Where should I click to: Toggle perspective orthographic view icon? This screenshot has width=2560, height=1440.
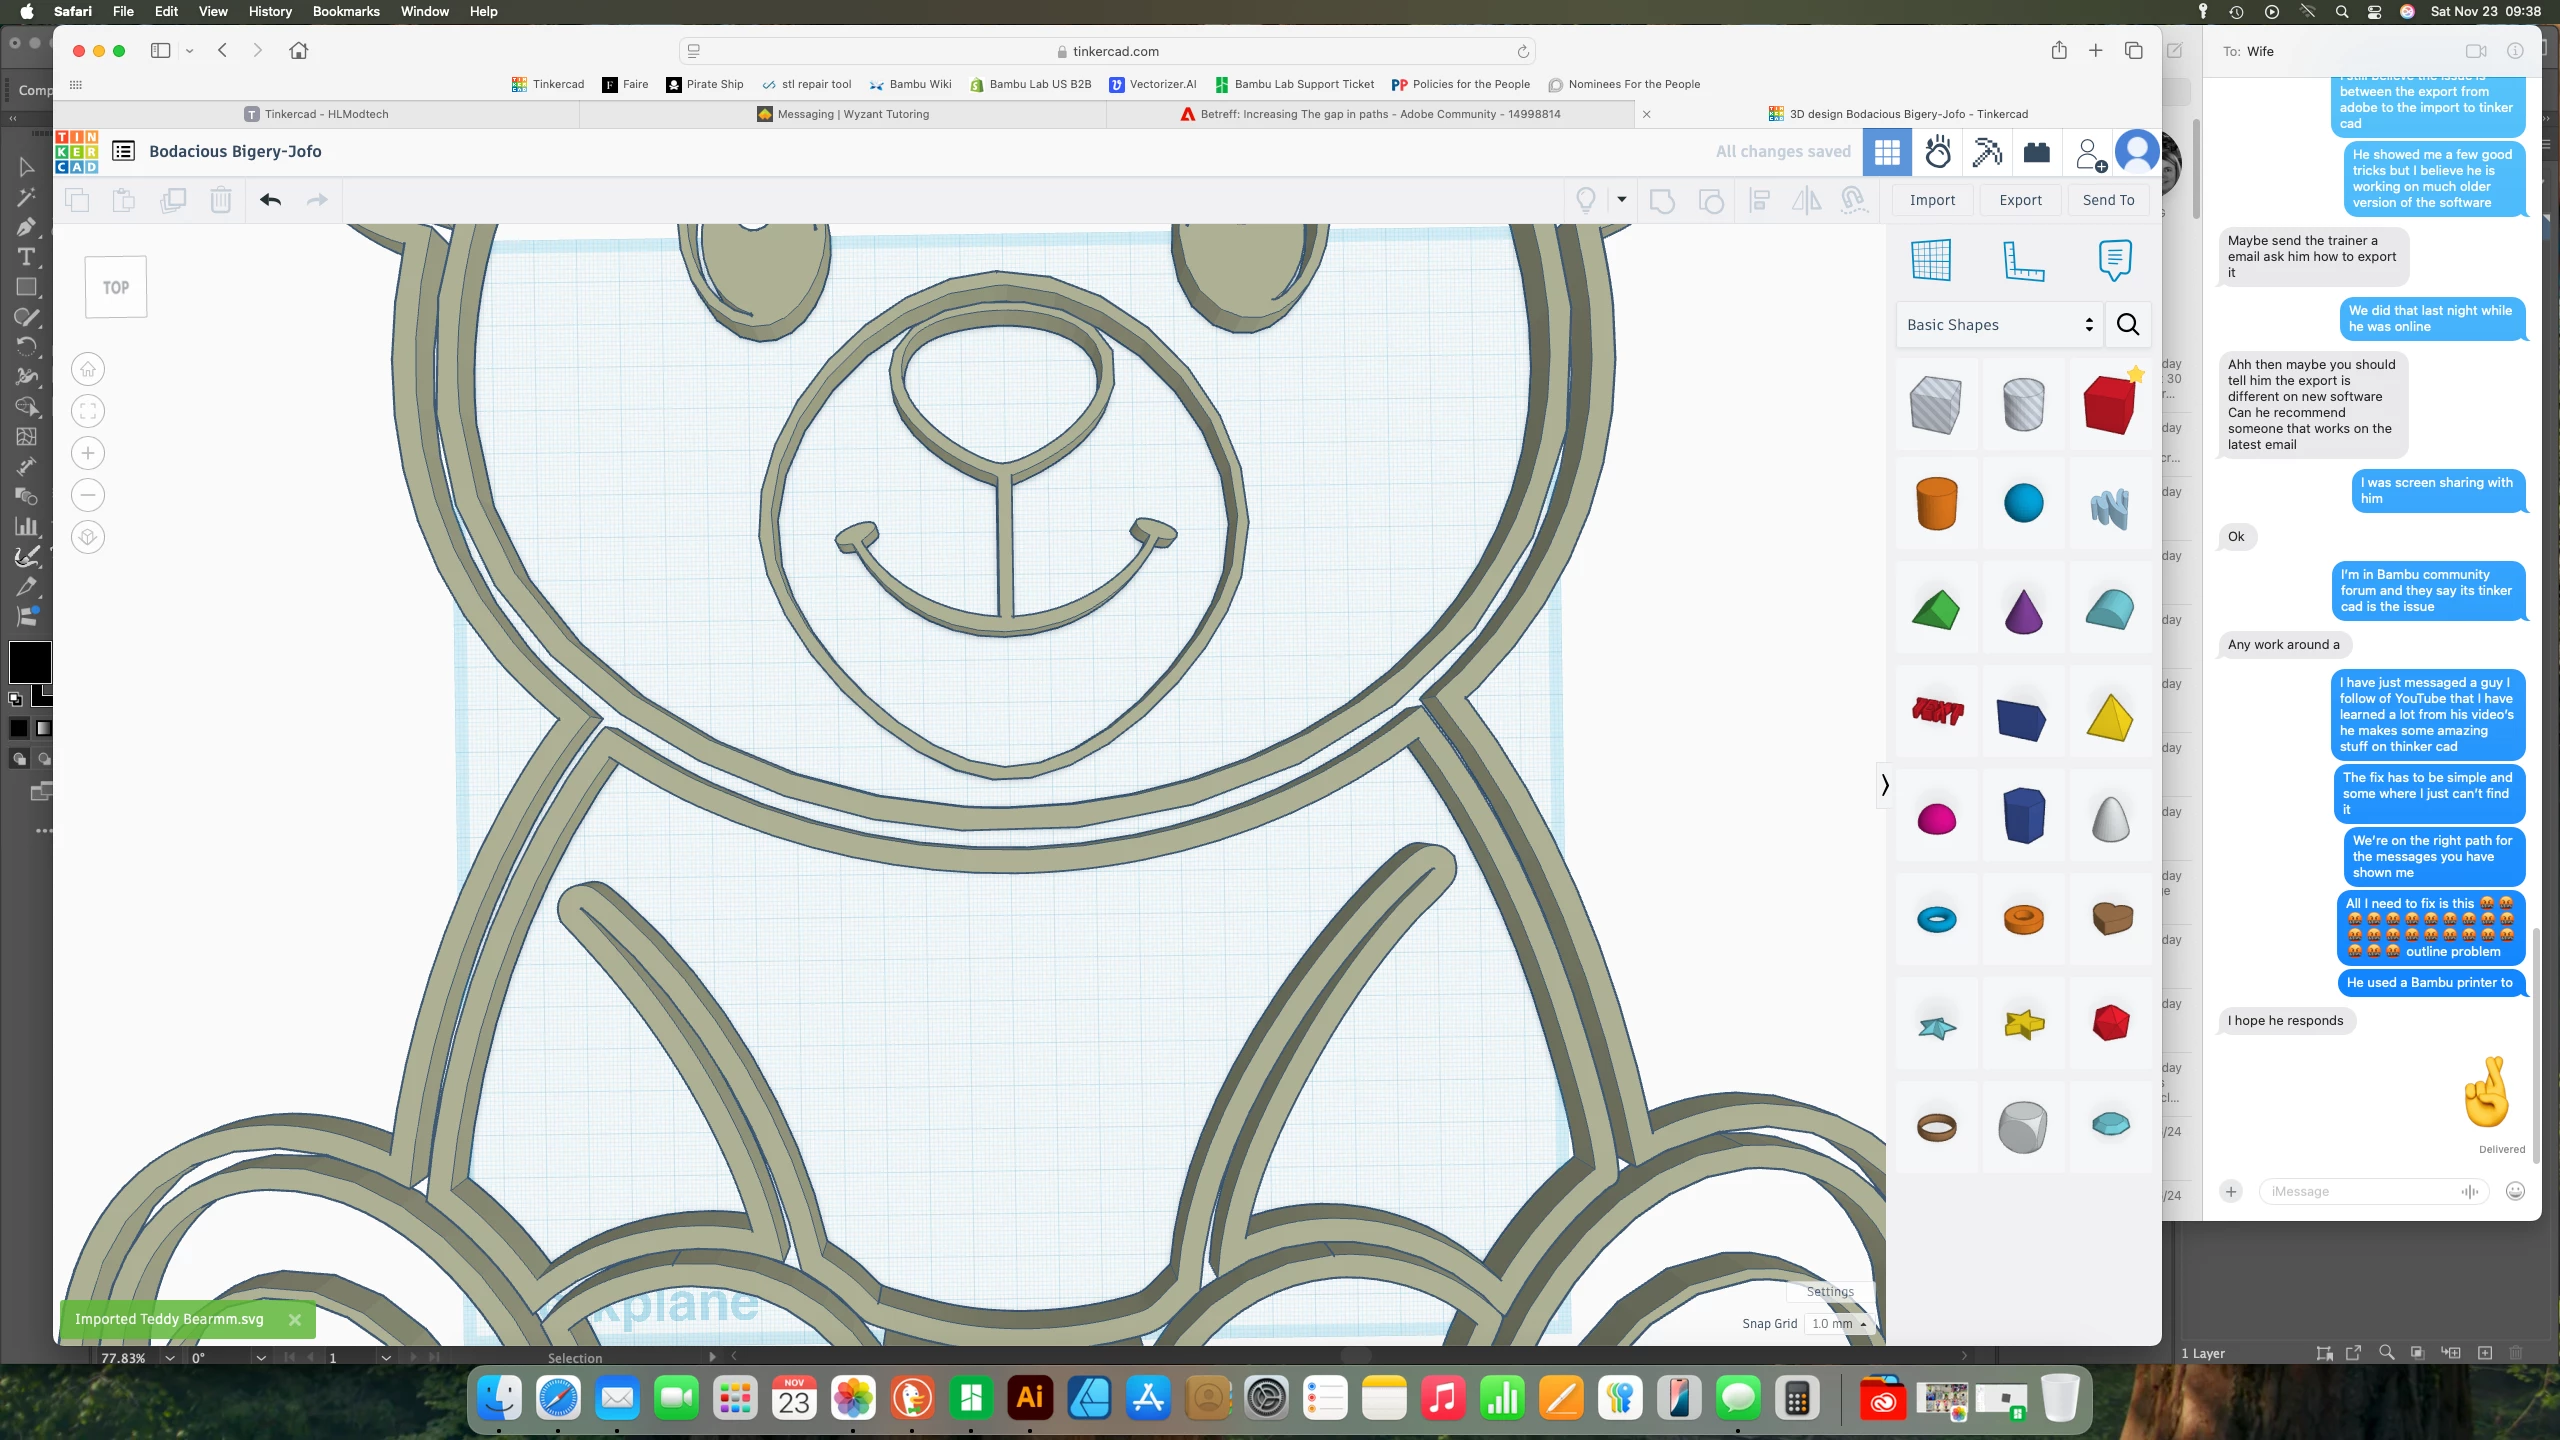(88, 537)
